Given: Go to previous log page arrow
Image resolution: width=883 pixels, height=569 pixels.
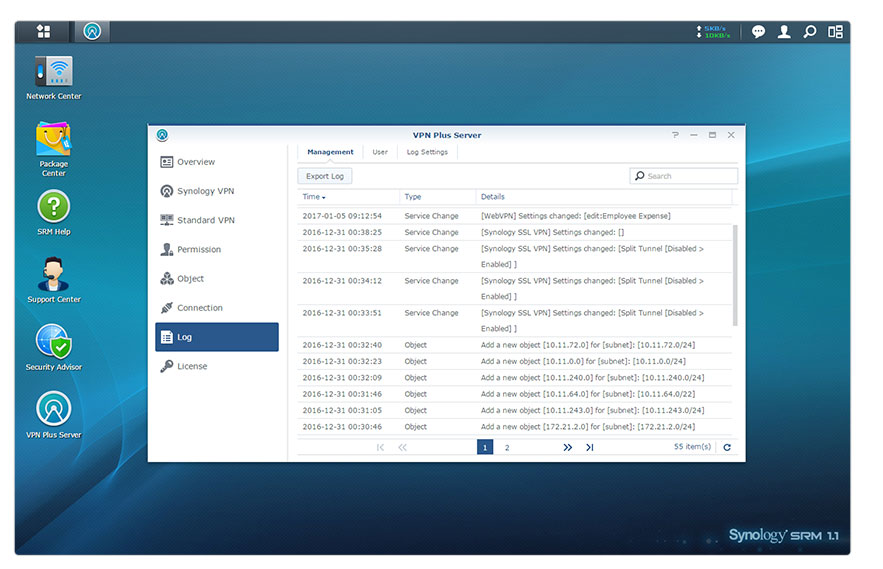Looking at the screenshot, I should [x=402, y=447].
